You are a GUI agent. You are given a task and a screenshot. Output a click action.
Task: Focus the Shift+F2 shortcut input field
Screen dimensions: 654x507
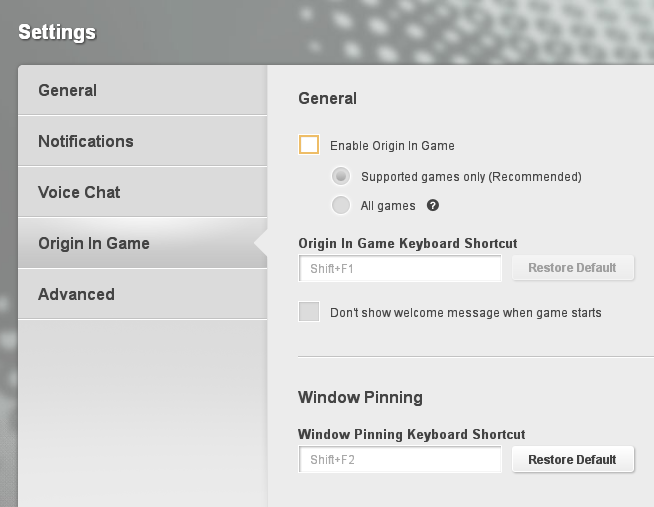[x=400, y=460]
